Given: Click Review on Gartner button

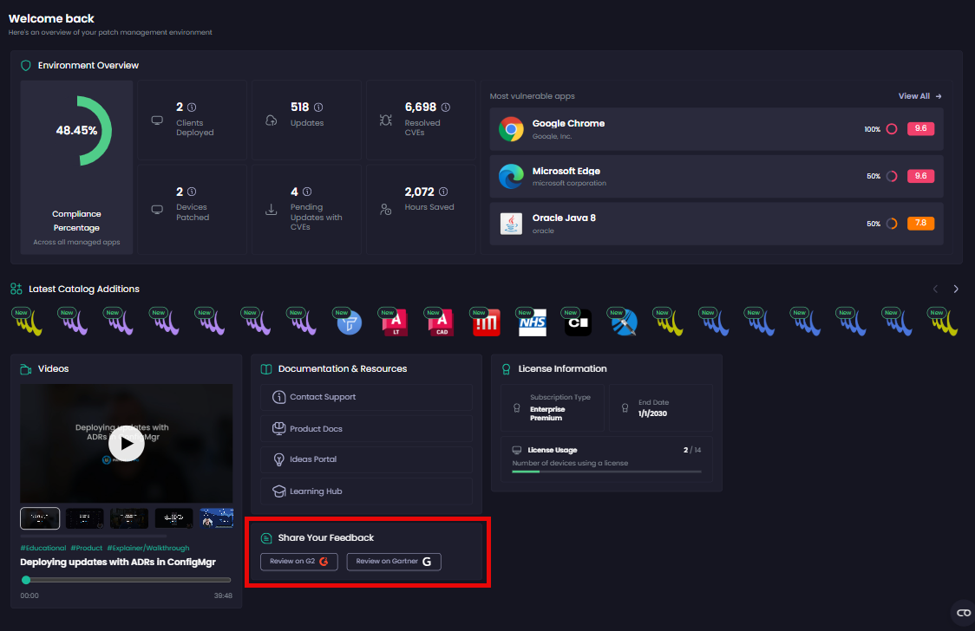Looking at the screenshot, I should pos(394,561).
